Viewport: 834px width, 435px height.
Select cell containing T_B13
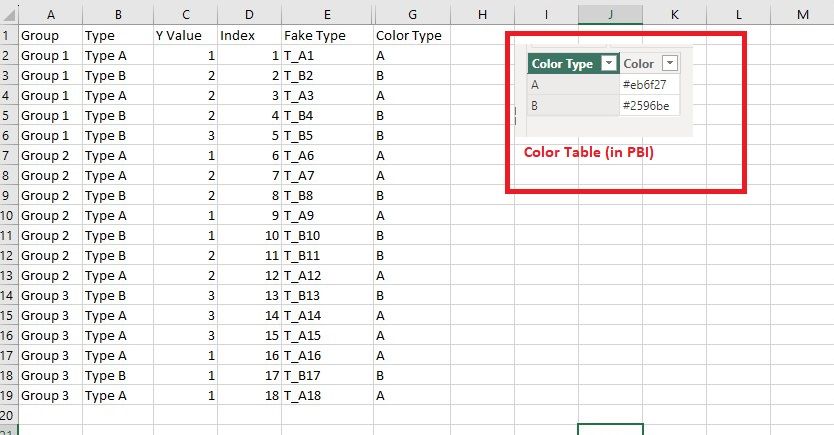coord(327,296)
